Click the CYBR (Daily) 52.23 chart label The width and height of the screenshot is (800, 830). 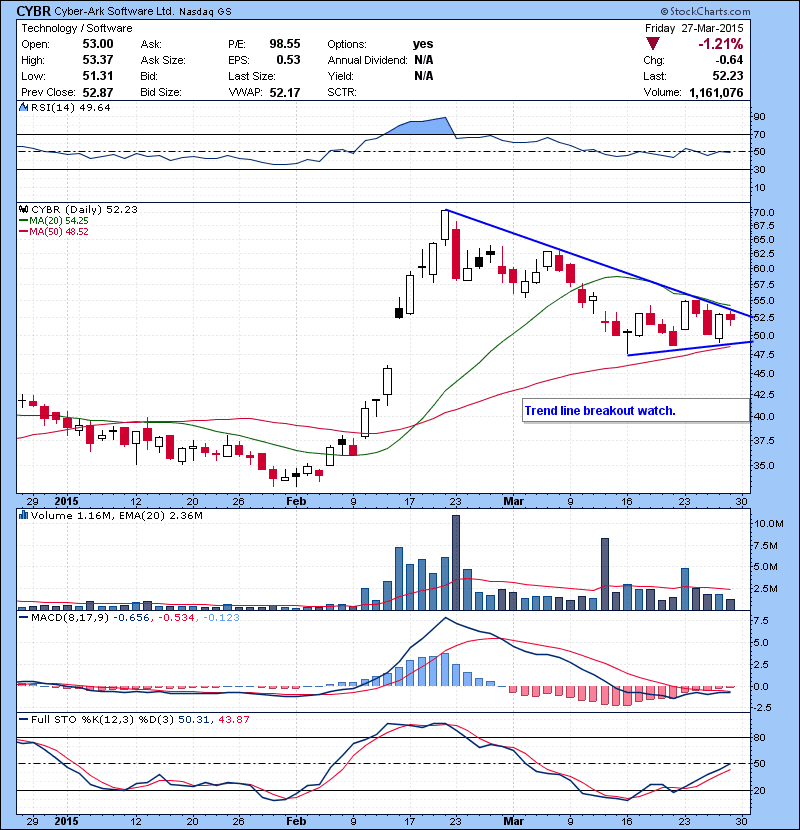[84, 210]
